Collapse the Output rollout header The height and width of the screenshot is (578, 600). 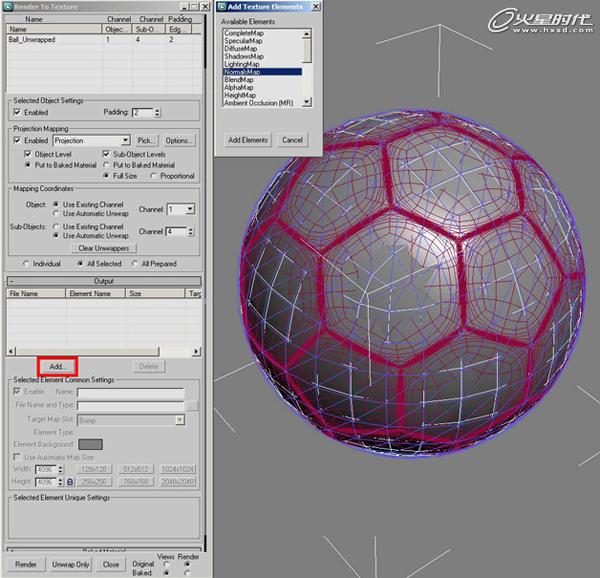[x=104, y=281]
